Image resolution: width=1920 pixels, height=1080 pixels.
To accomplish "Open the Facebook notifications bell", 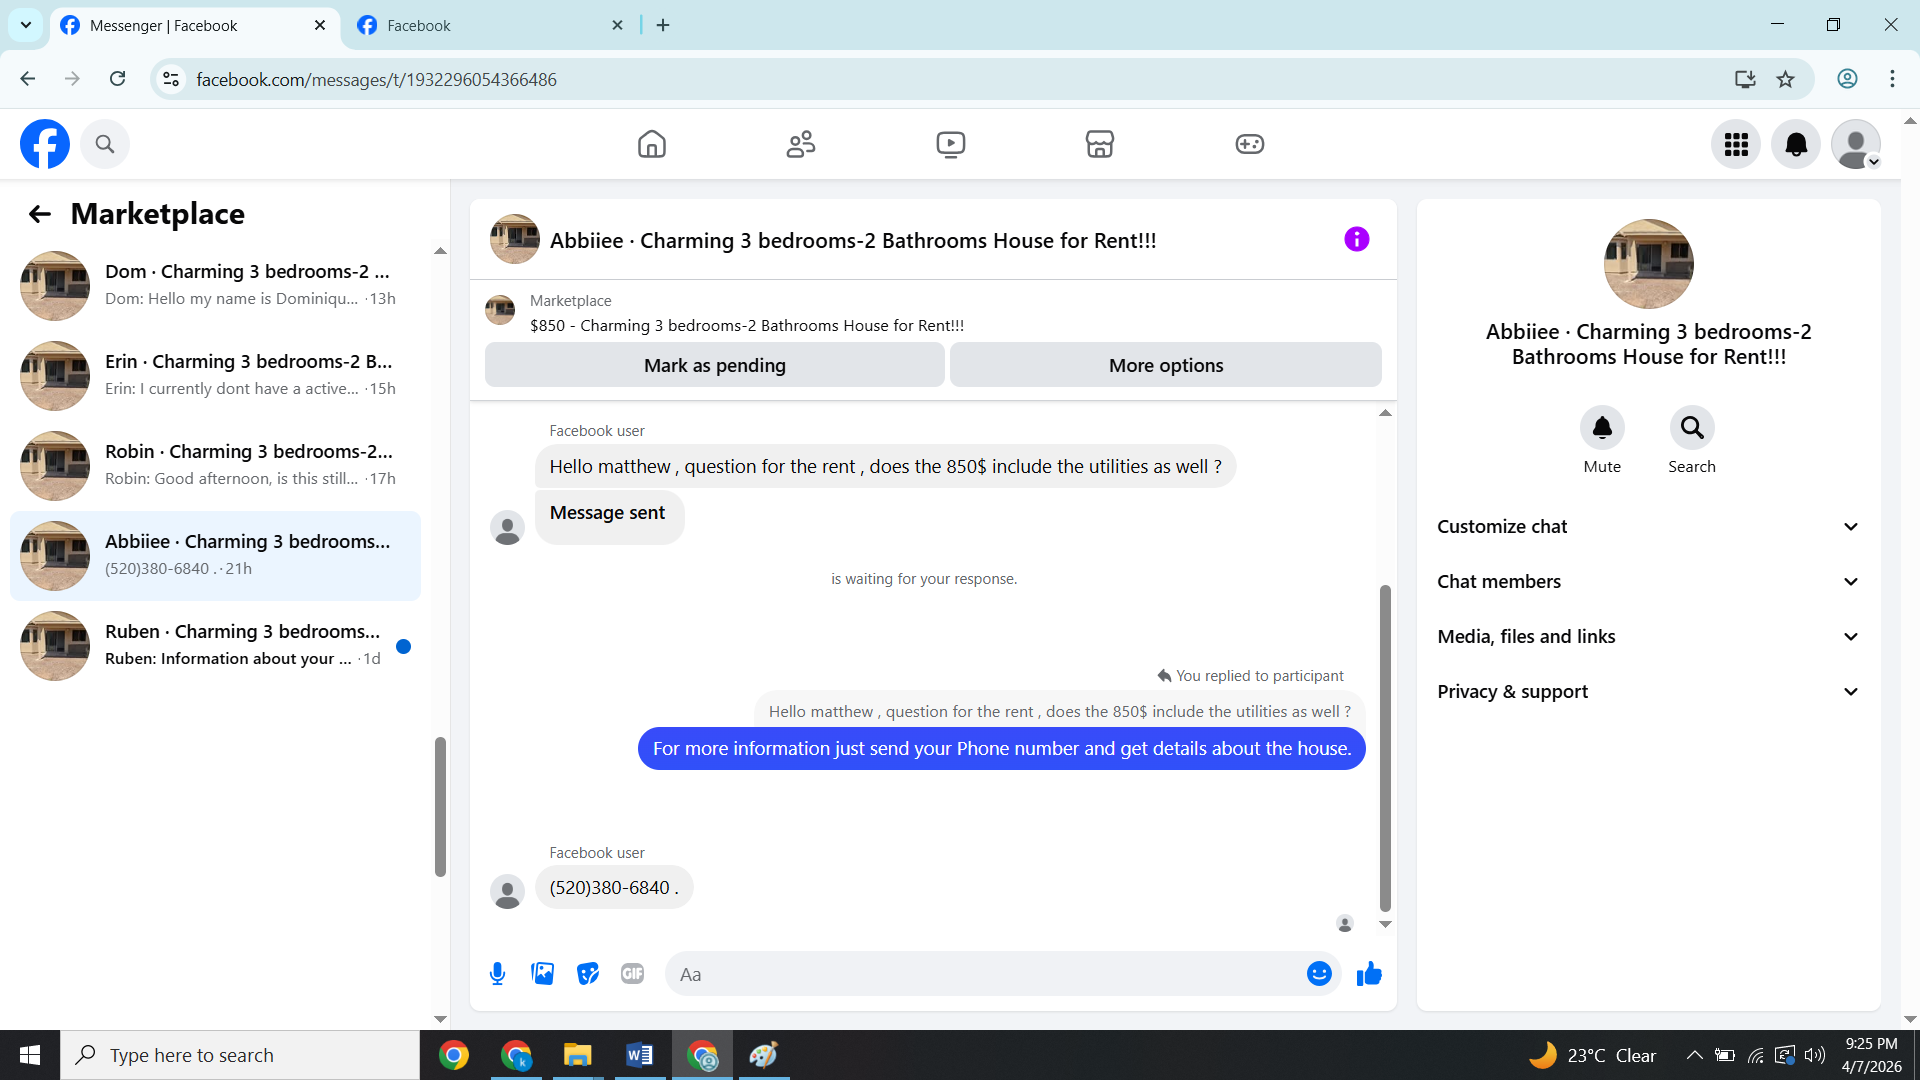I will pos(1795,144).
